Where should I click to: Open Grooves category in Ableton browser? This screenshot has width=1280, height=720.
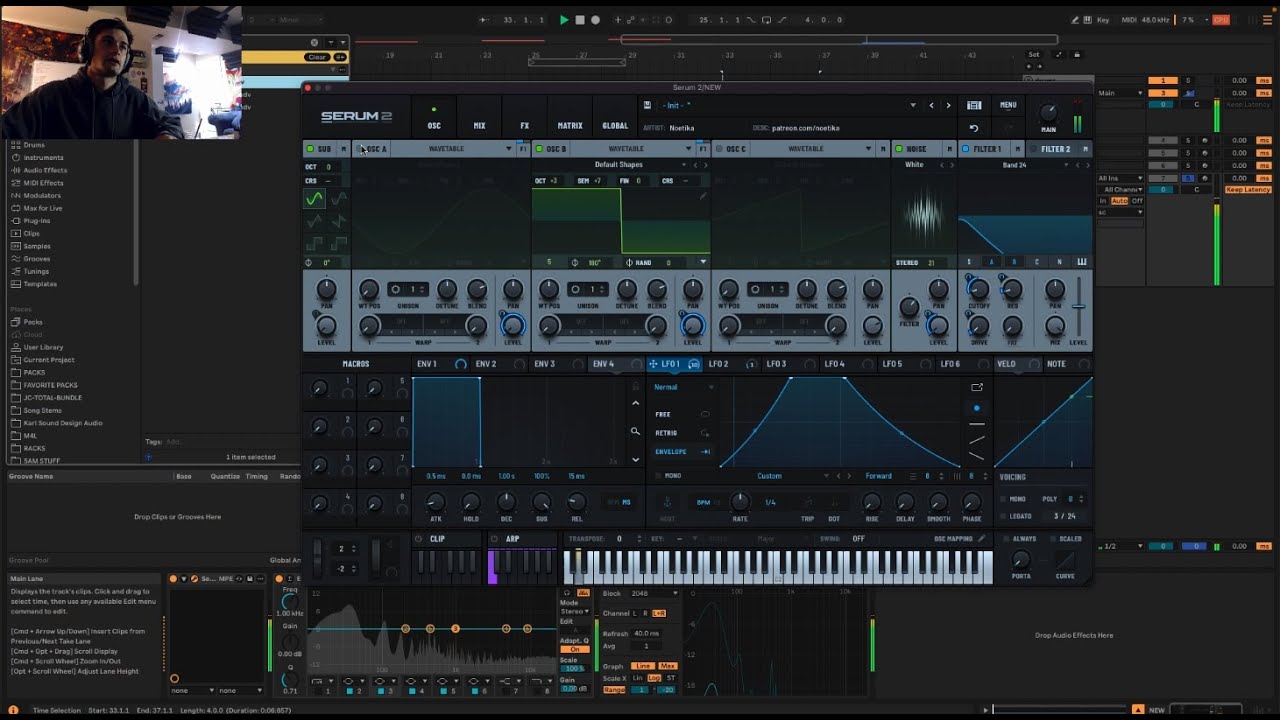click(x=37, y=259)
